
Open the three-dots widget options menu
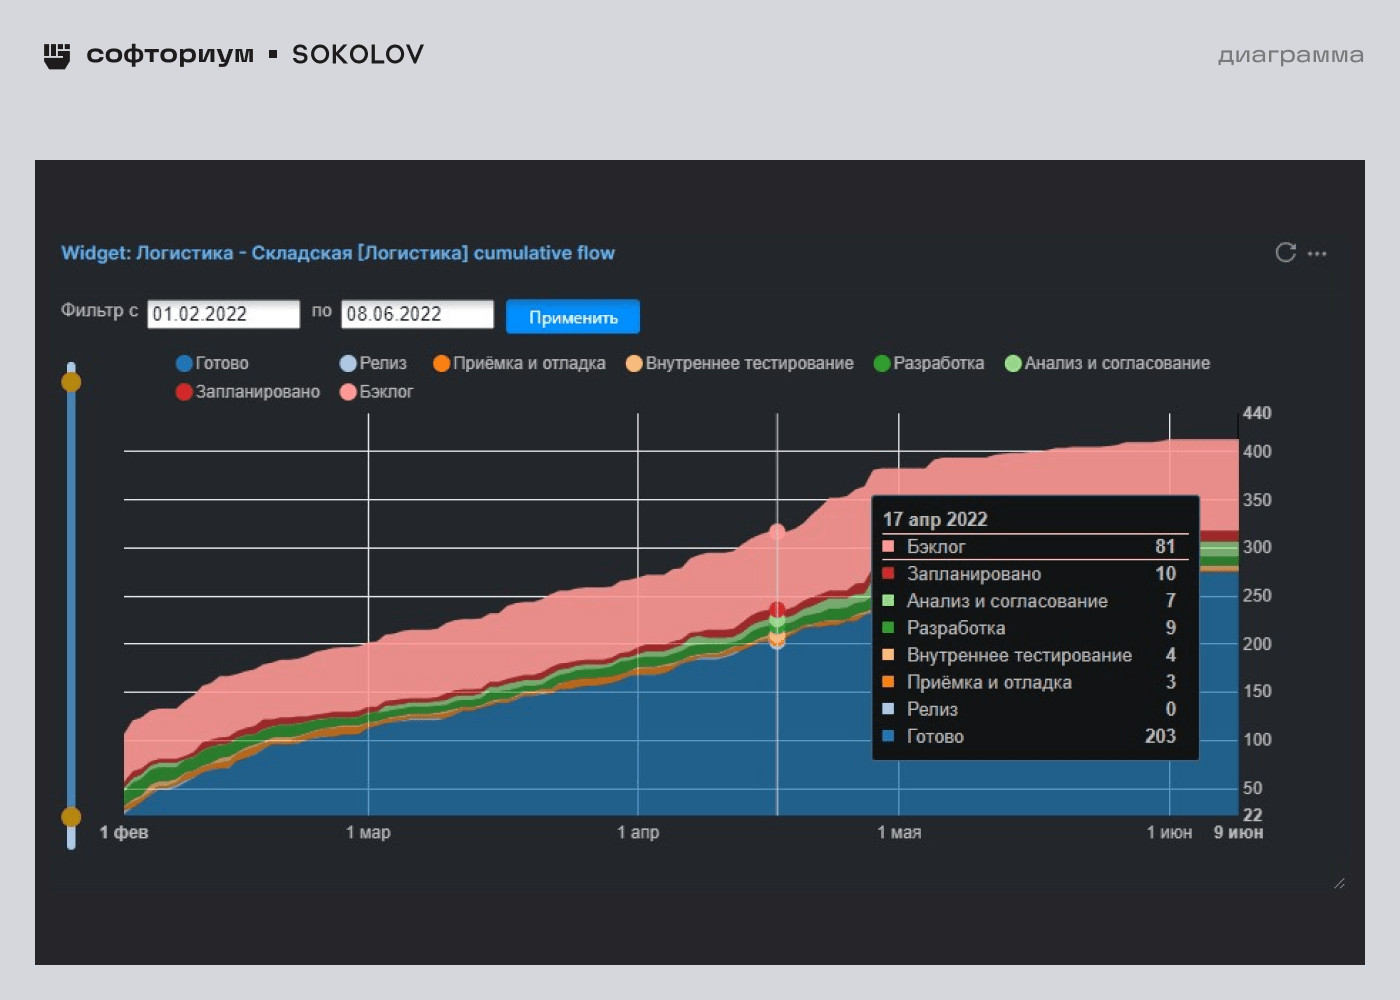pos(1317,254)
